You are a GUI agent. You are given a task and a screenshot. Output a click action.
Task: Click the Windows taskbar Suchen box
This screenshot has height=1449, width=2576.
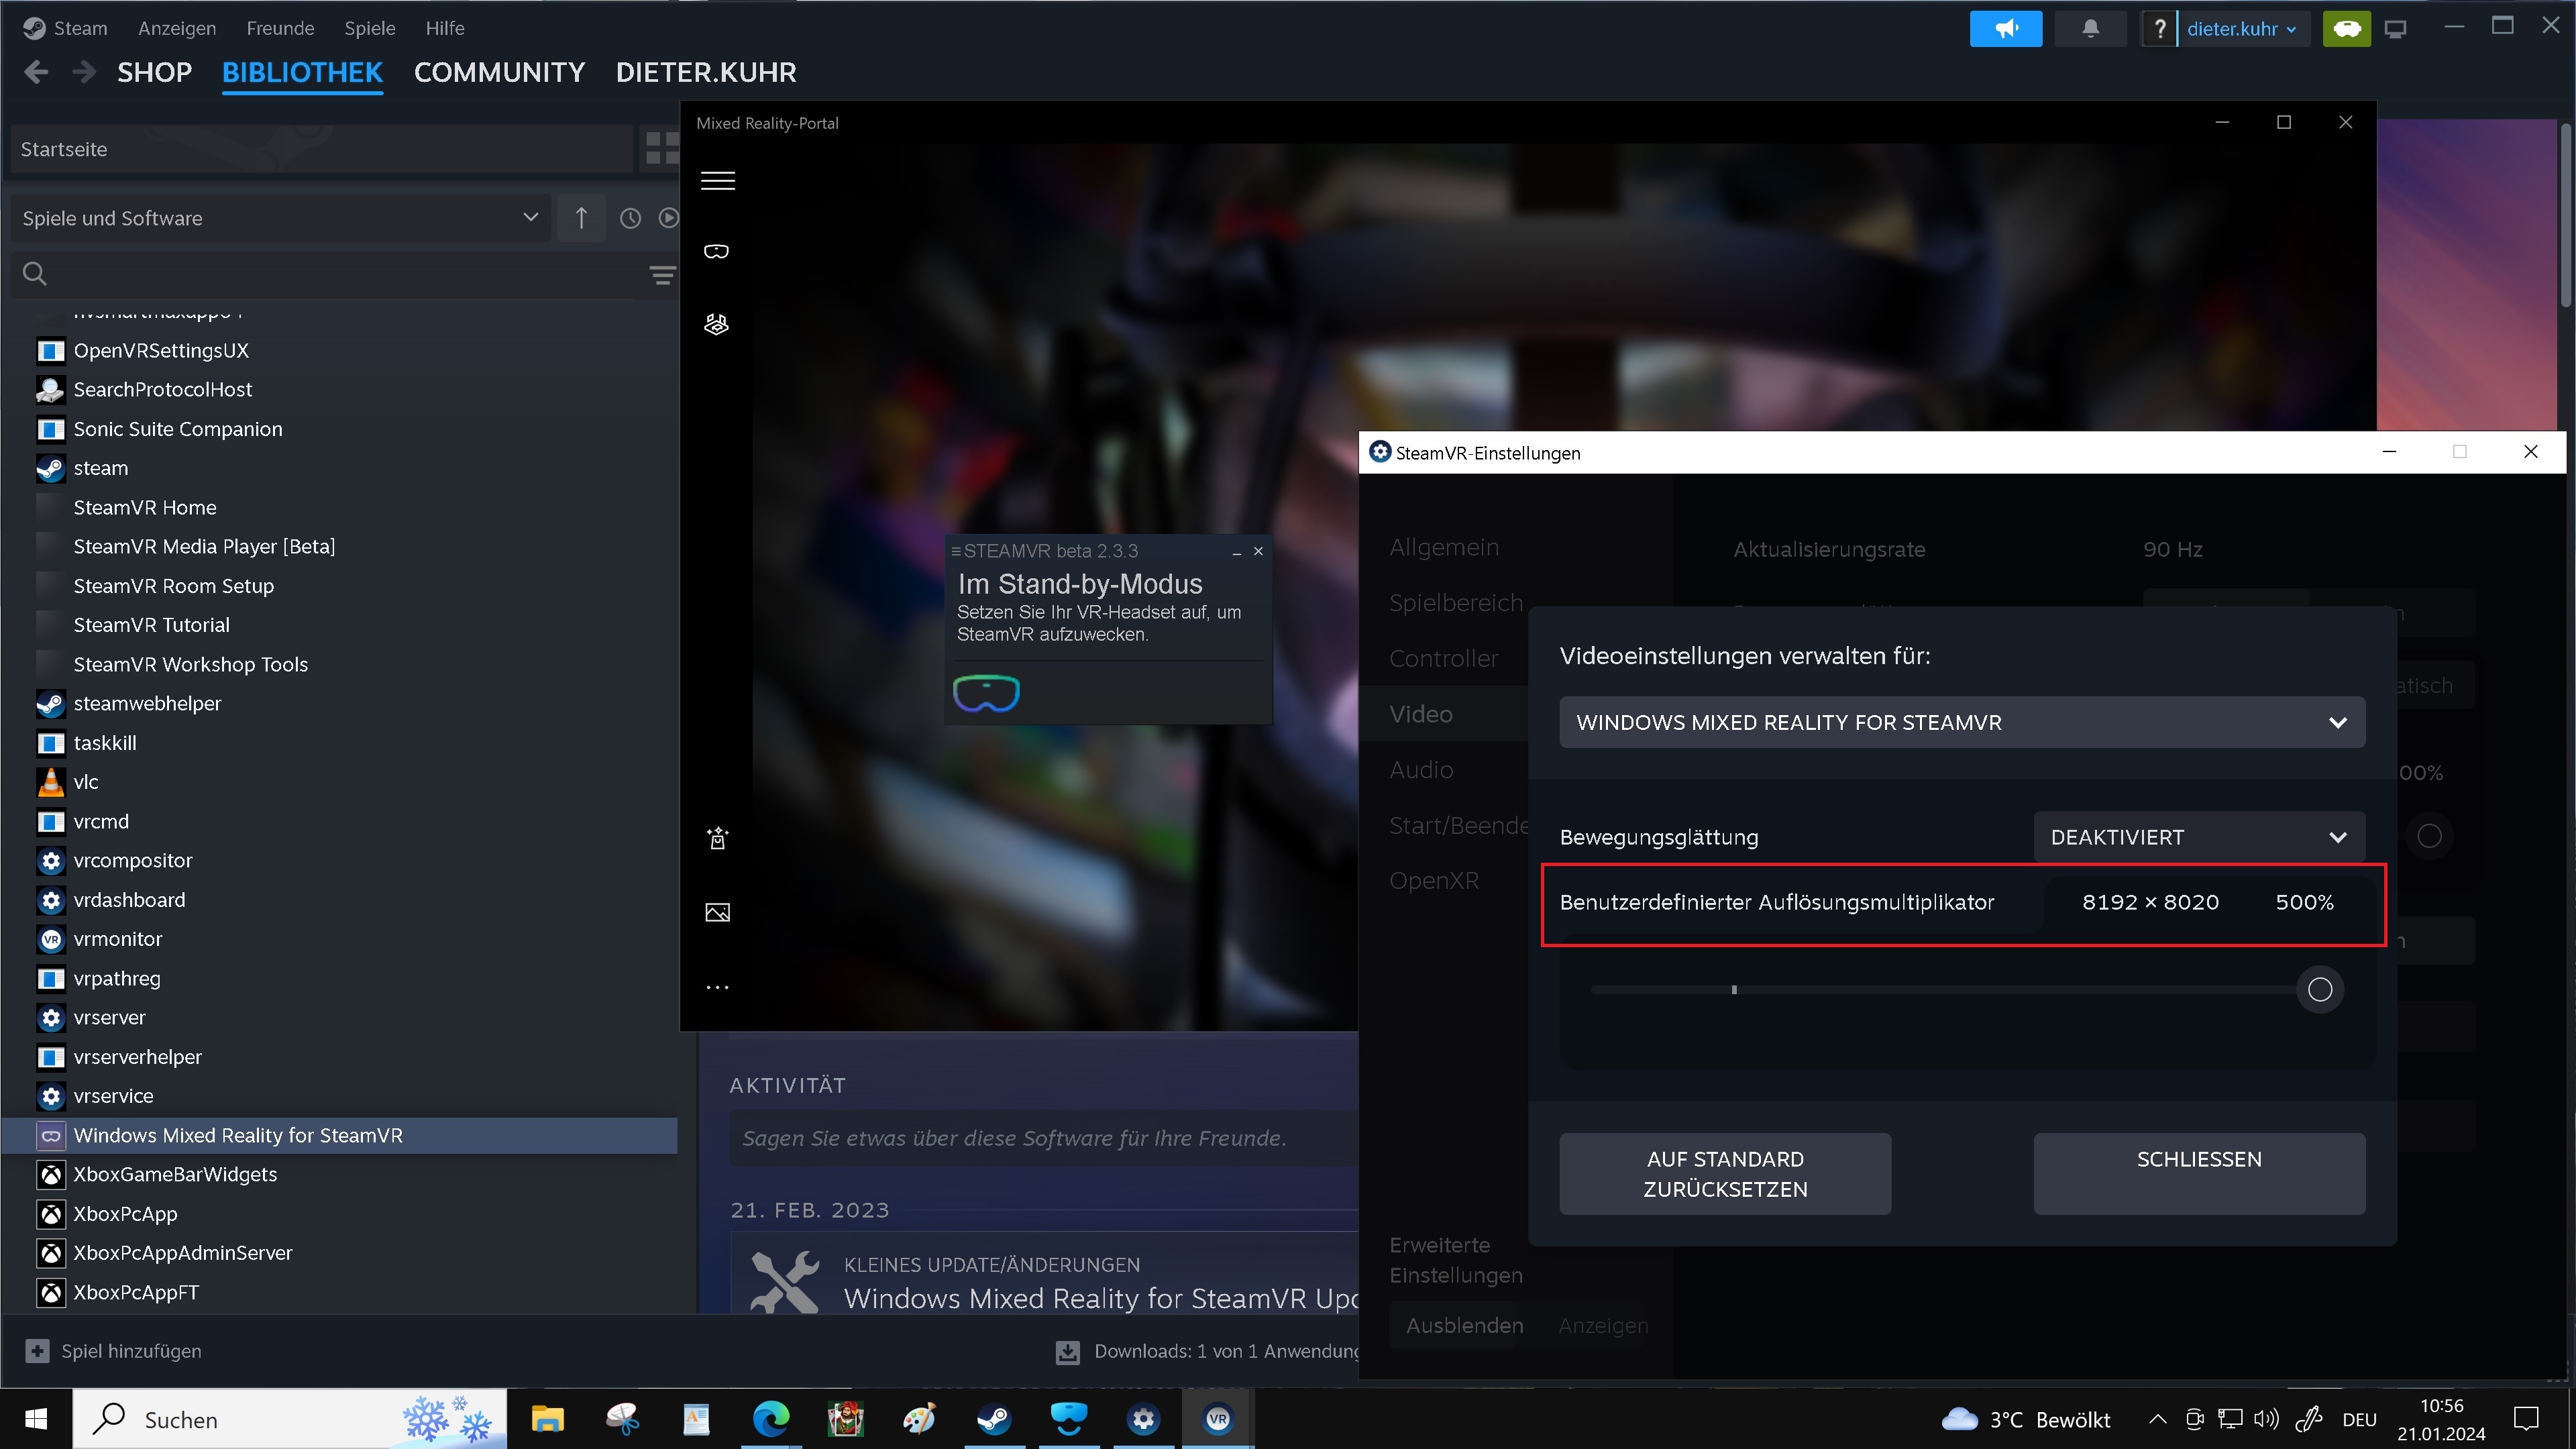click(290, 1419)
